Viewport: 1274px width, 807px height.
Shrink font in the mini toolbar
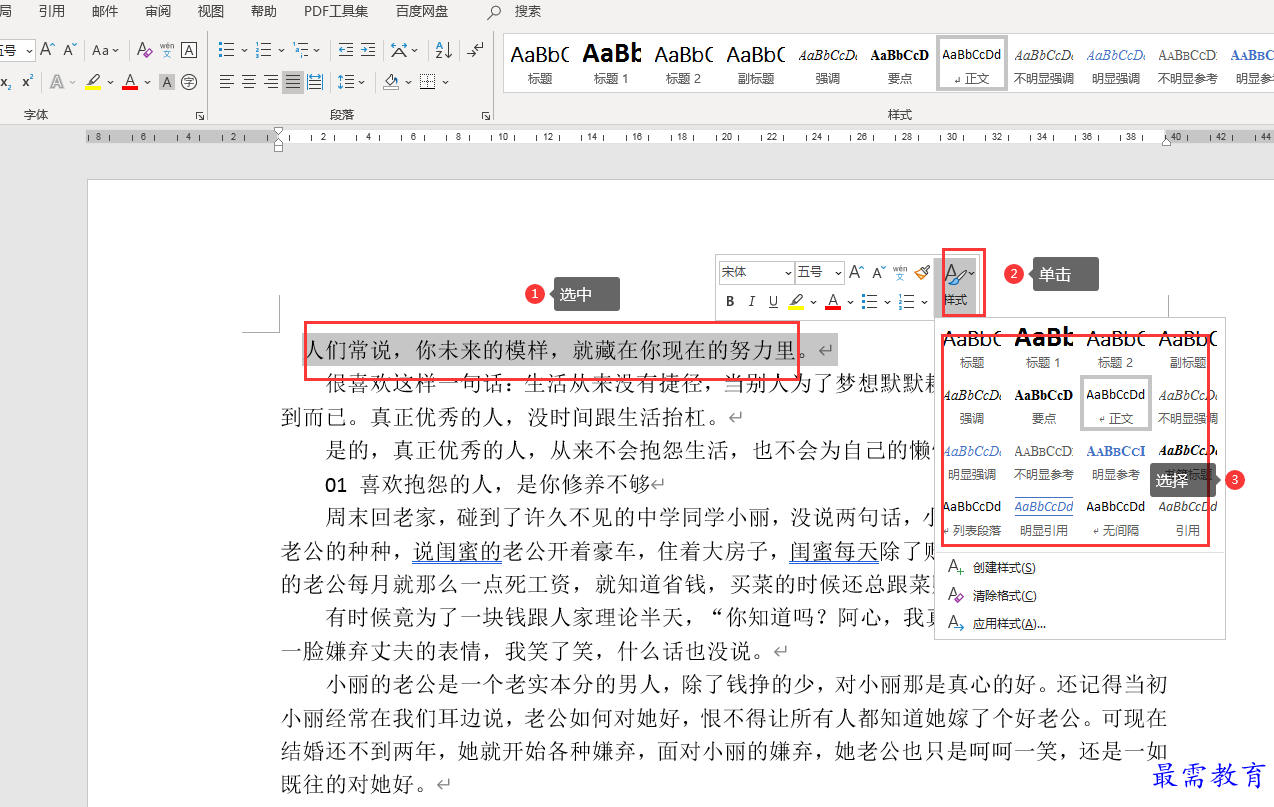click(x=878, y=272)
